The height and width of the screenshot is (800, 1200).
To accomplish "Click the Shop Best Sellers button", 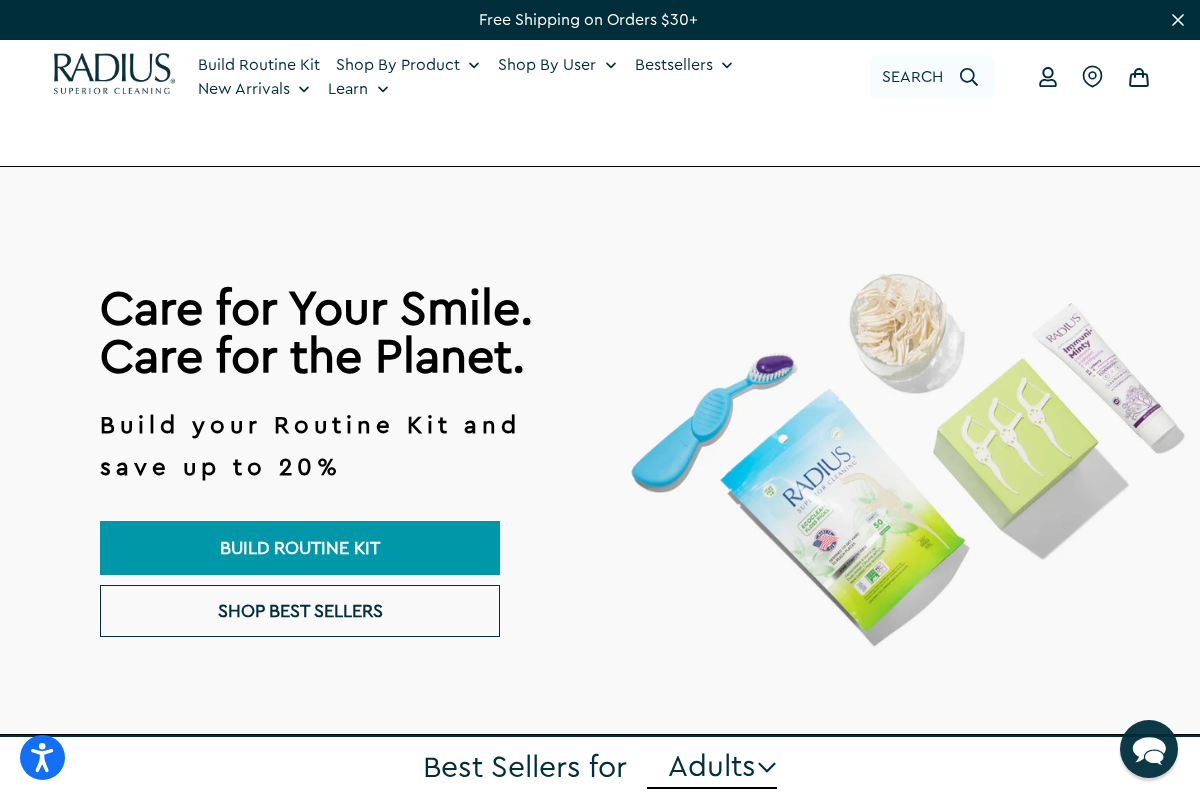I will click(x=300, y=611).
